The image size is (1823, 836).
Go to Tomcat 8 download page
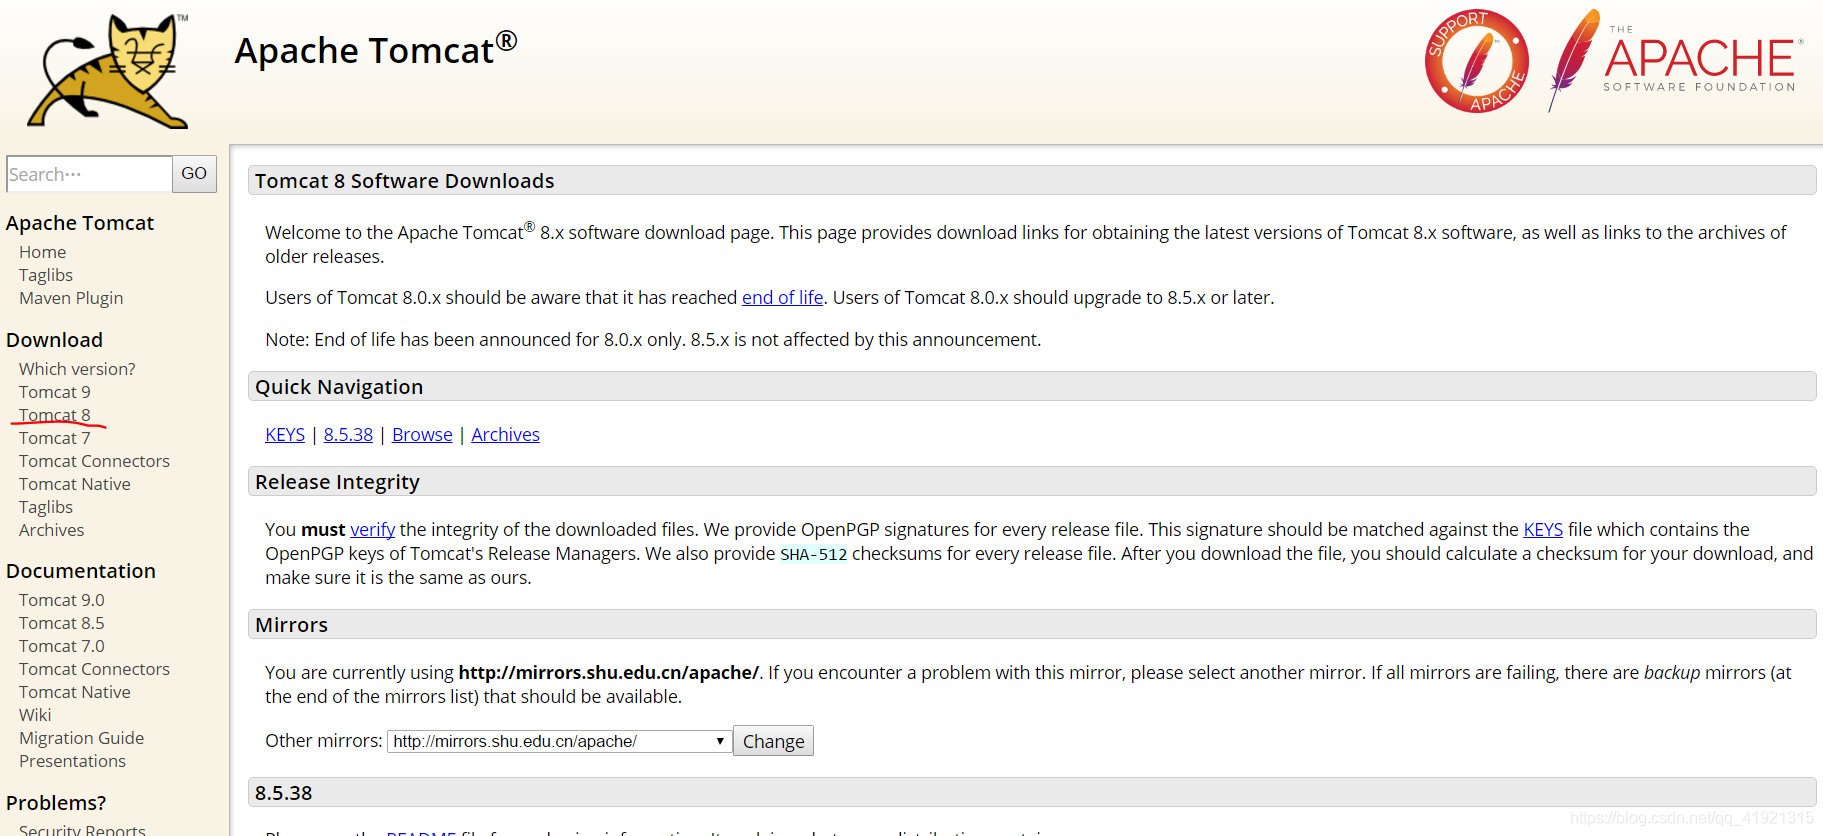pyautogui.click(x=55, y=415)
